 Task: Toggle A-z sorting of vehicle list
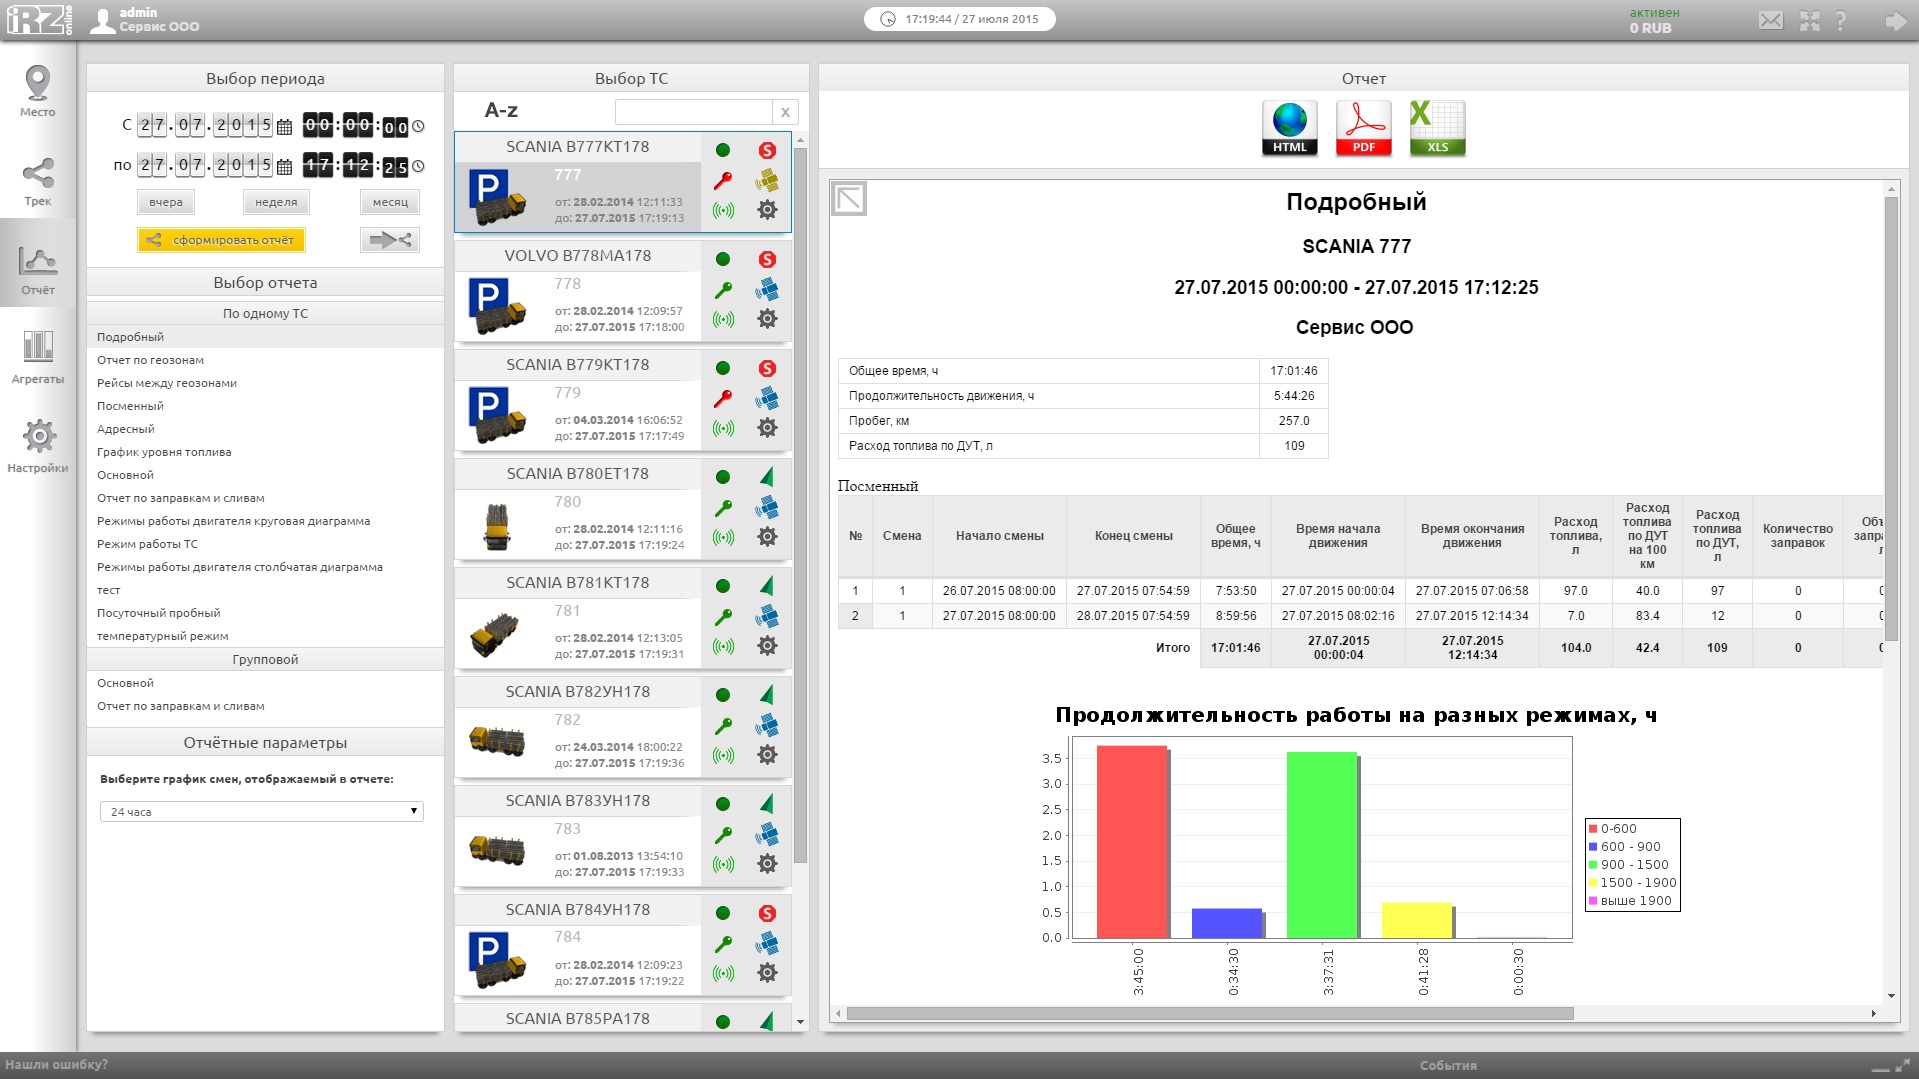(x=501, y=111)
